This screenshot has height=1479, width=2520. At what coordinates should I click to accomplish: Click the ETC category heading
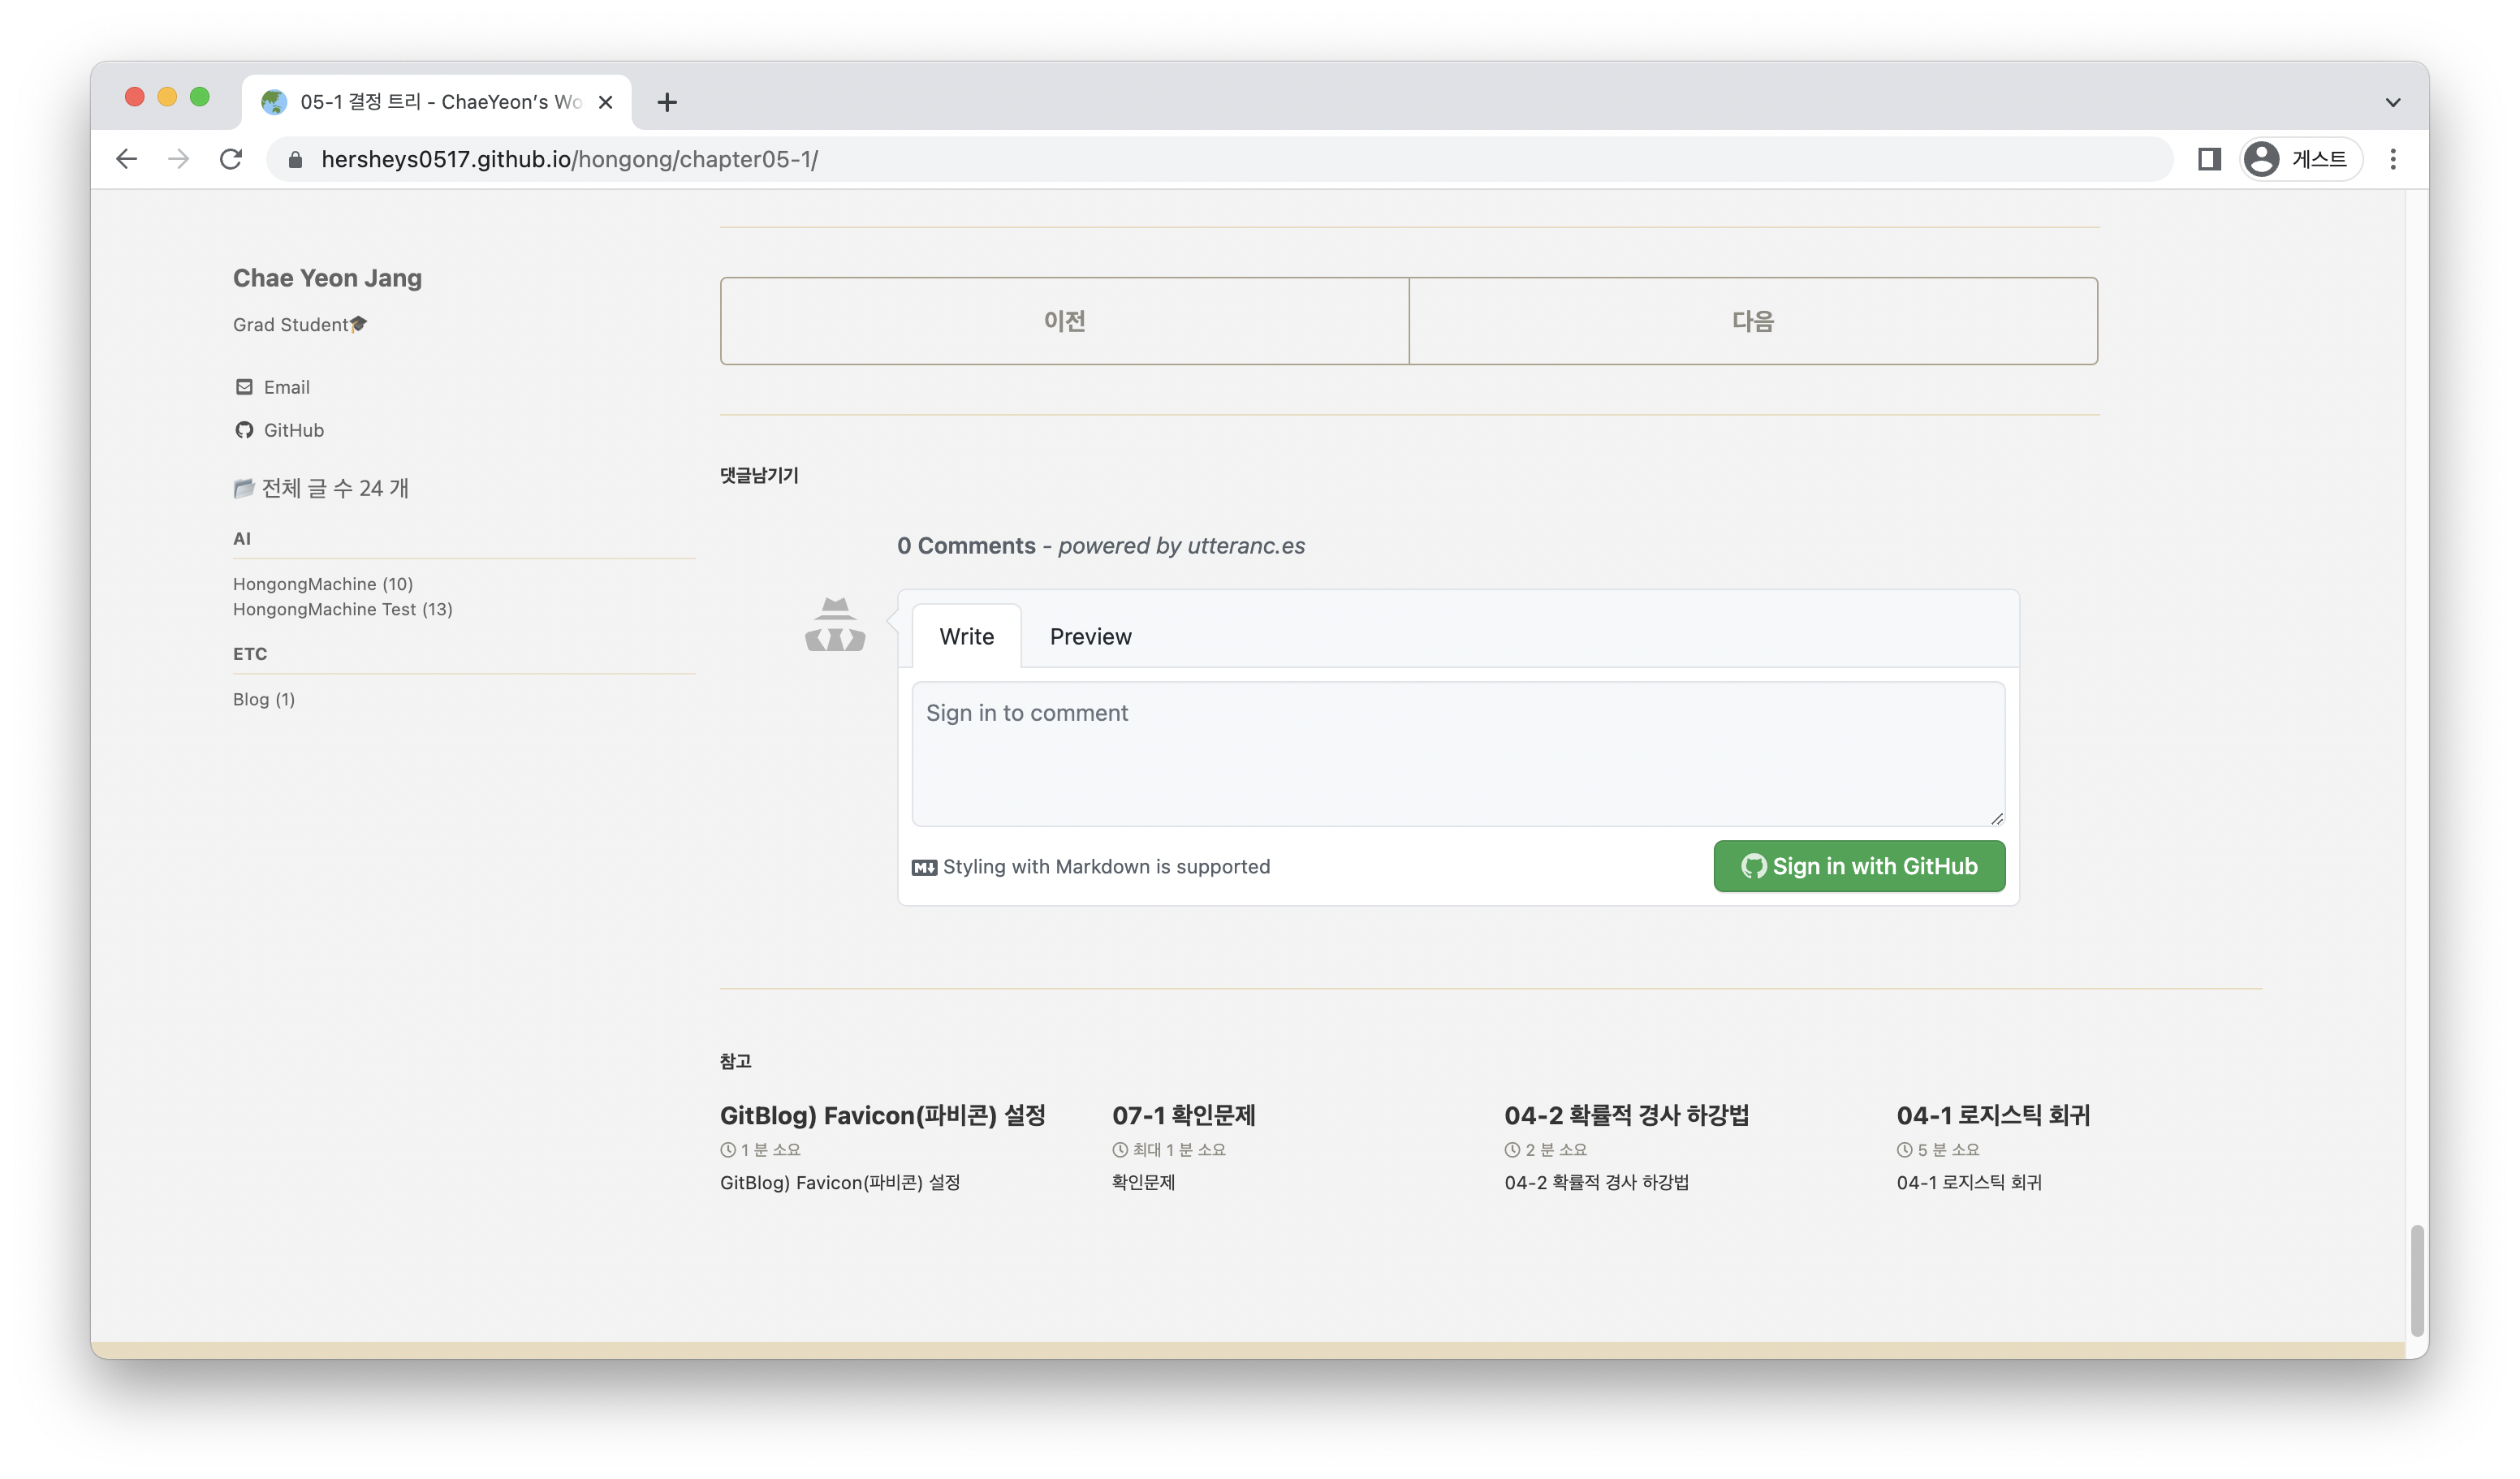[x=250, y=654]
